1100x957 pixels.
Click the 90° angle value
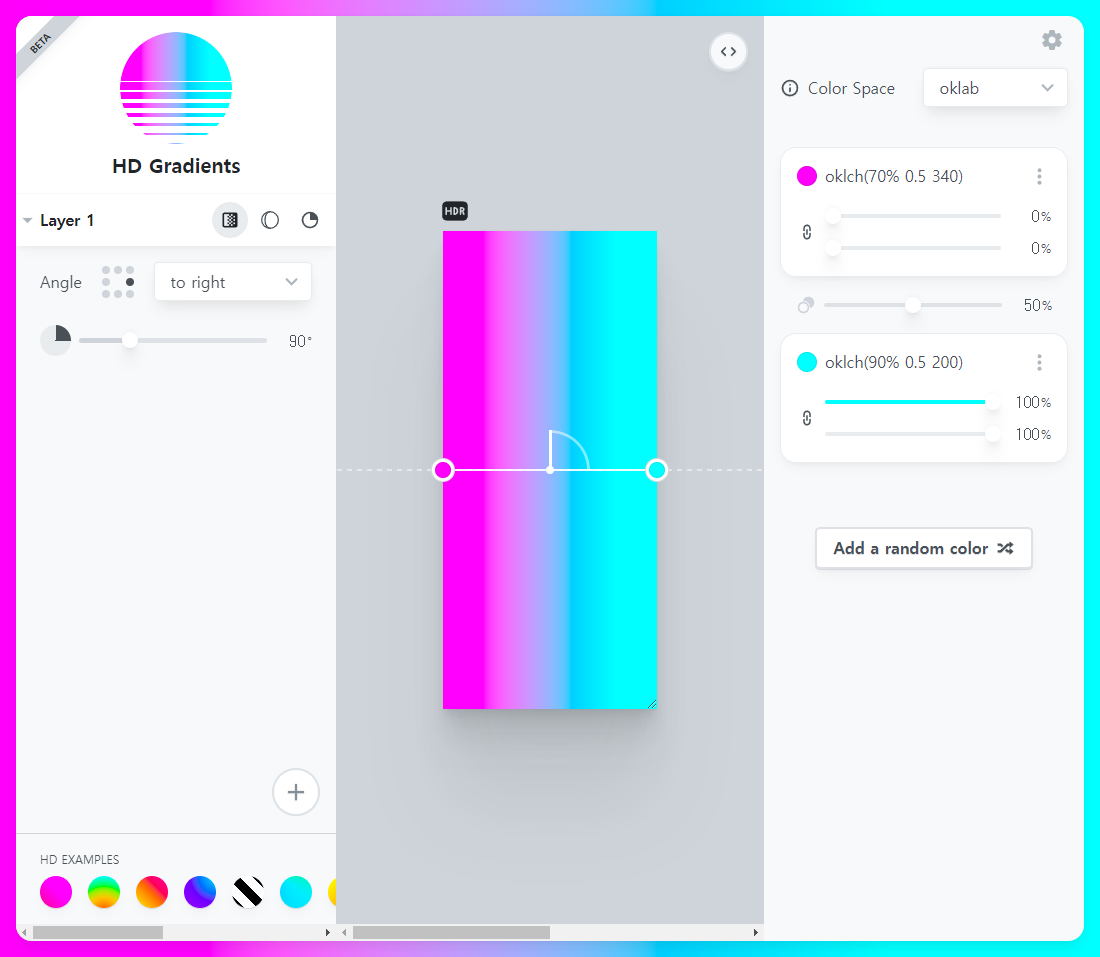300,341
